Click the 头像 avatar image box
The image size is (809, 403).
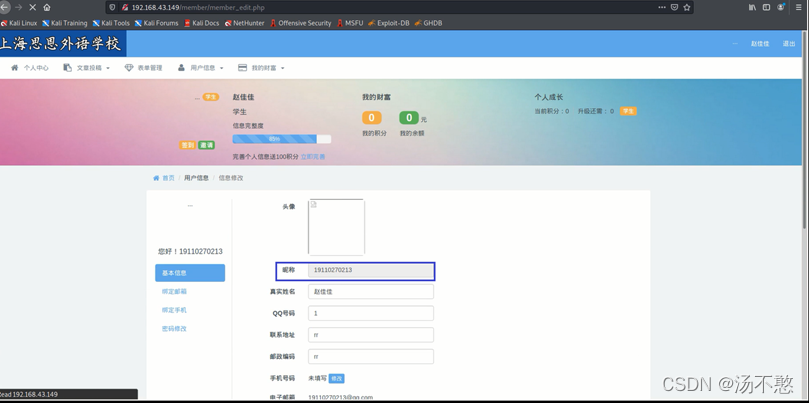[x=336, y=227]
